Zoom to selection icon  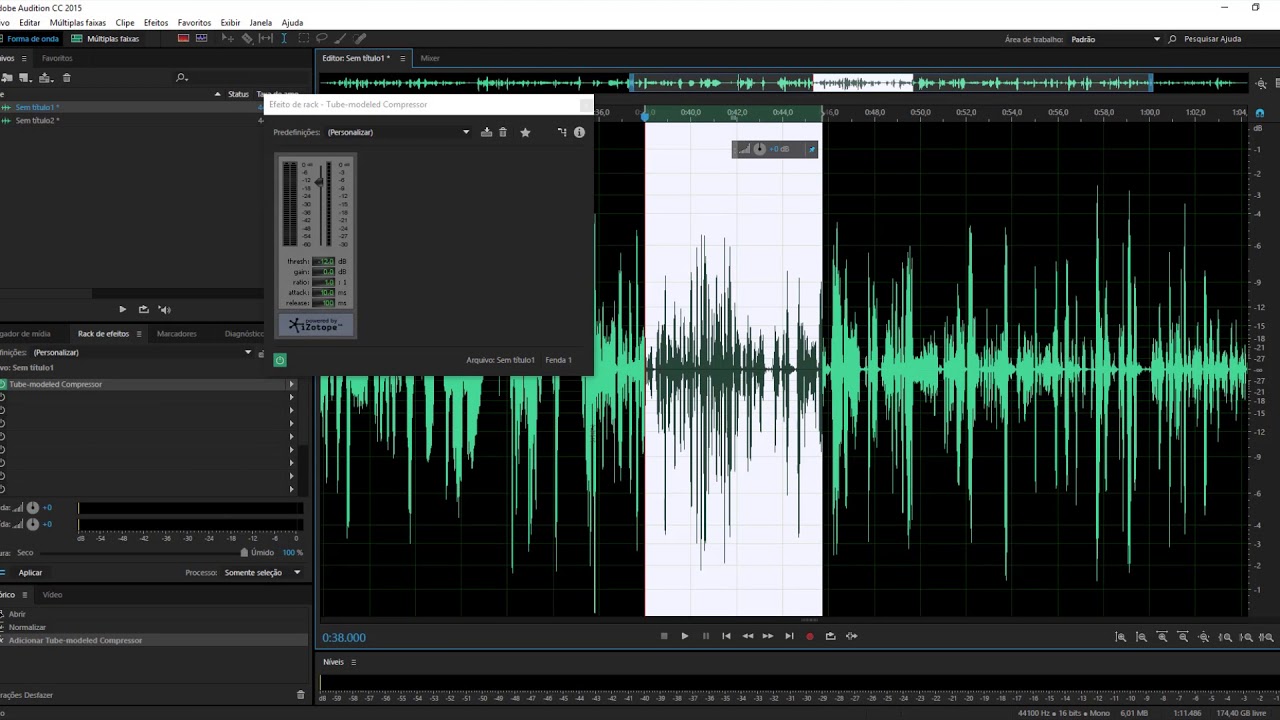pos(1267,637)
